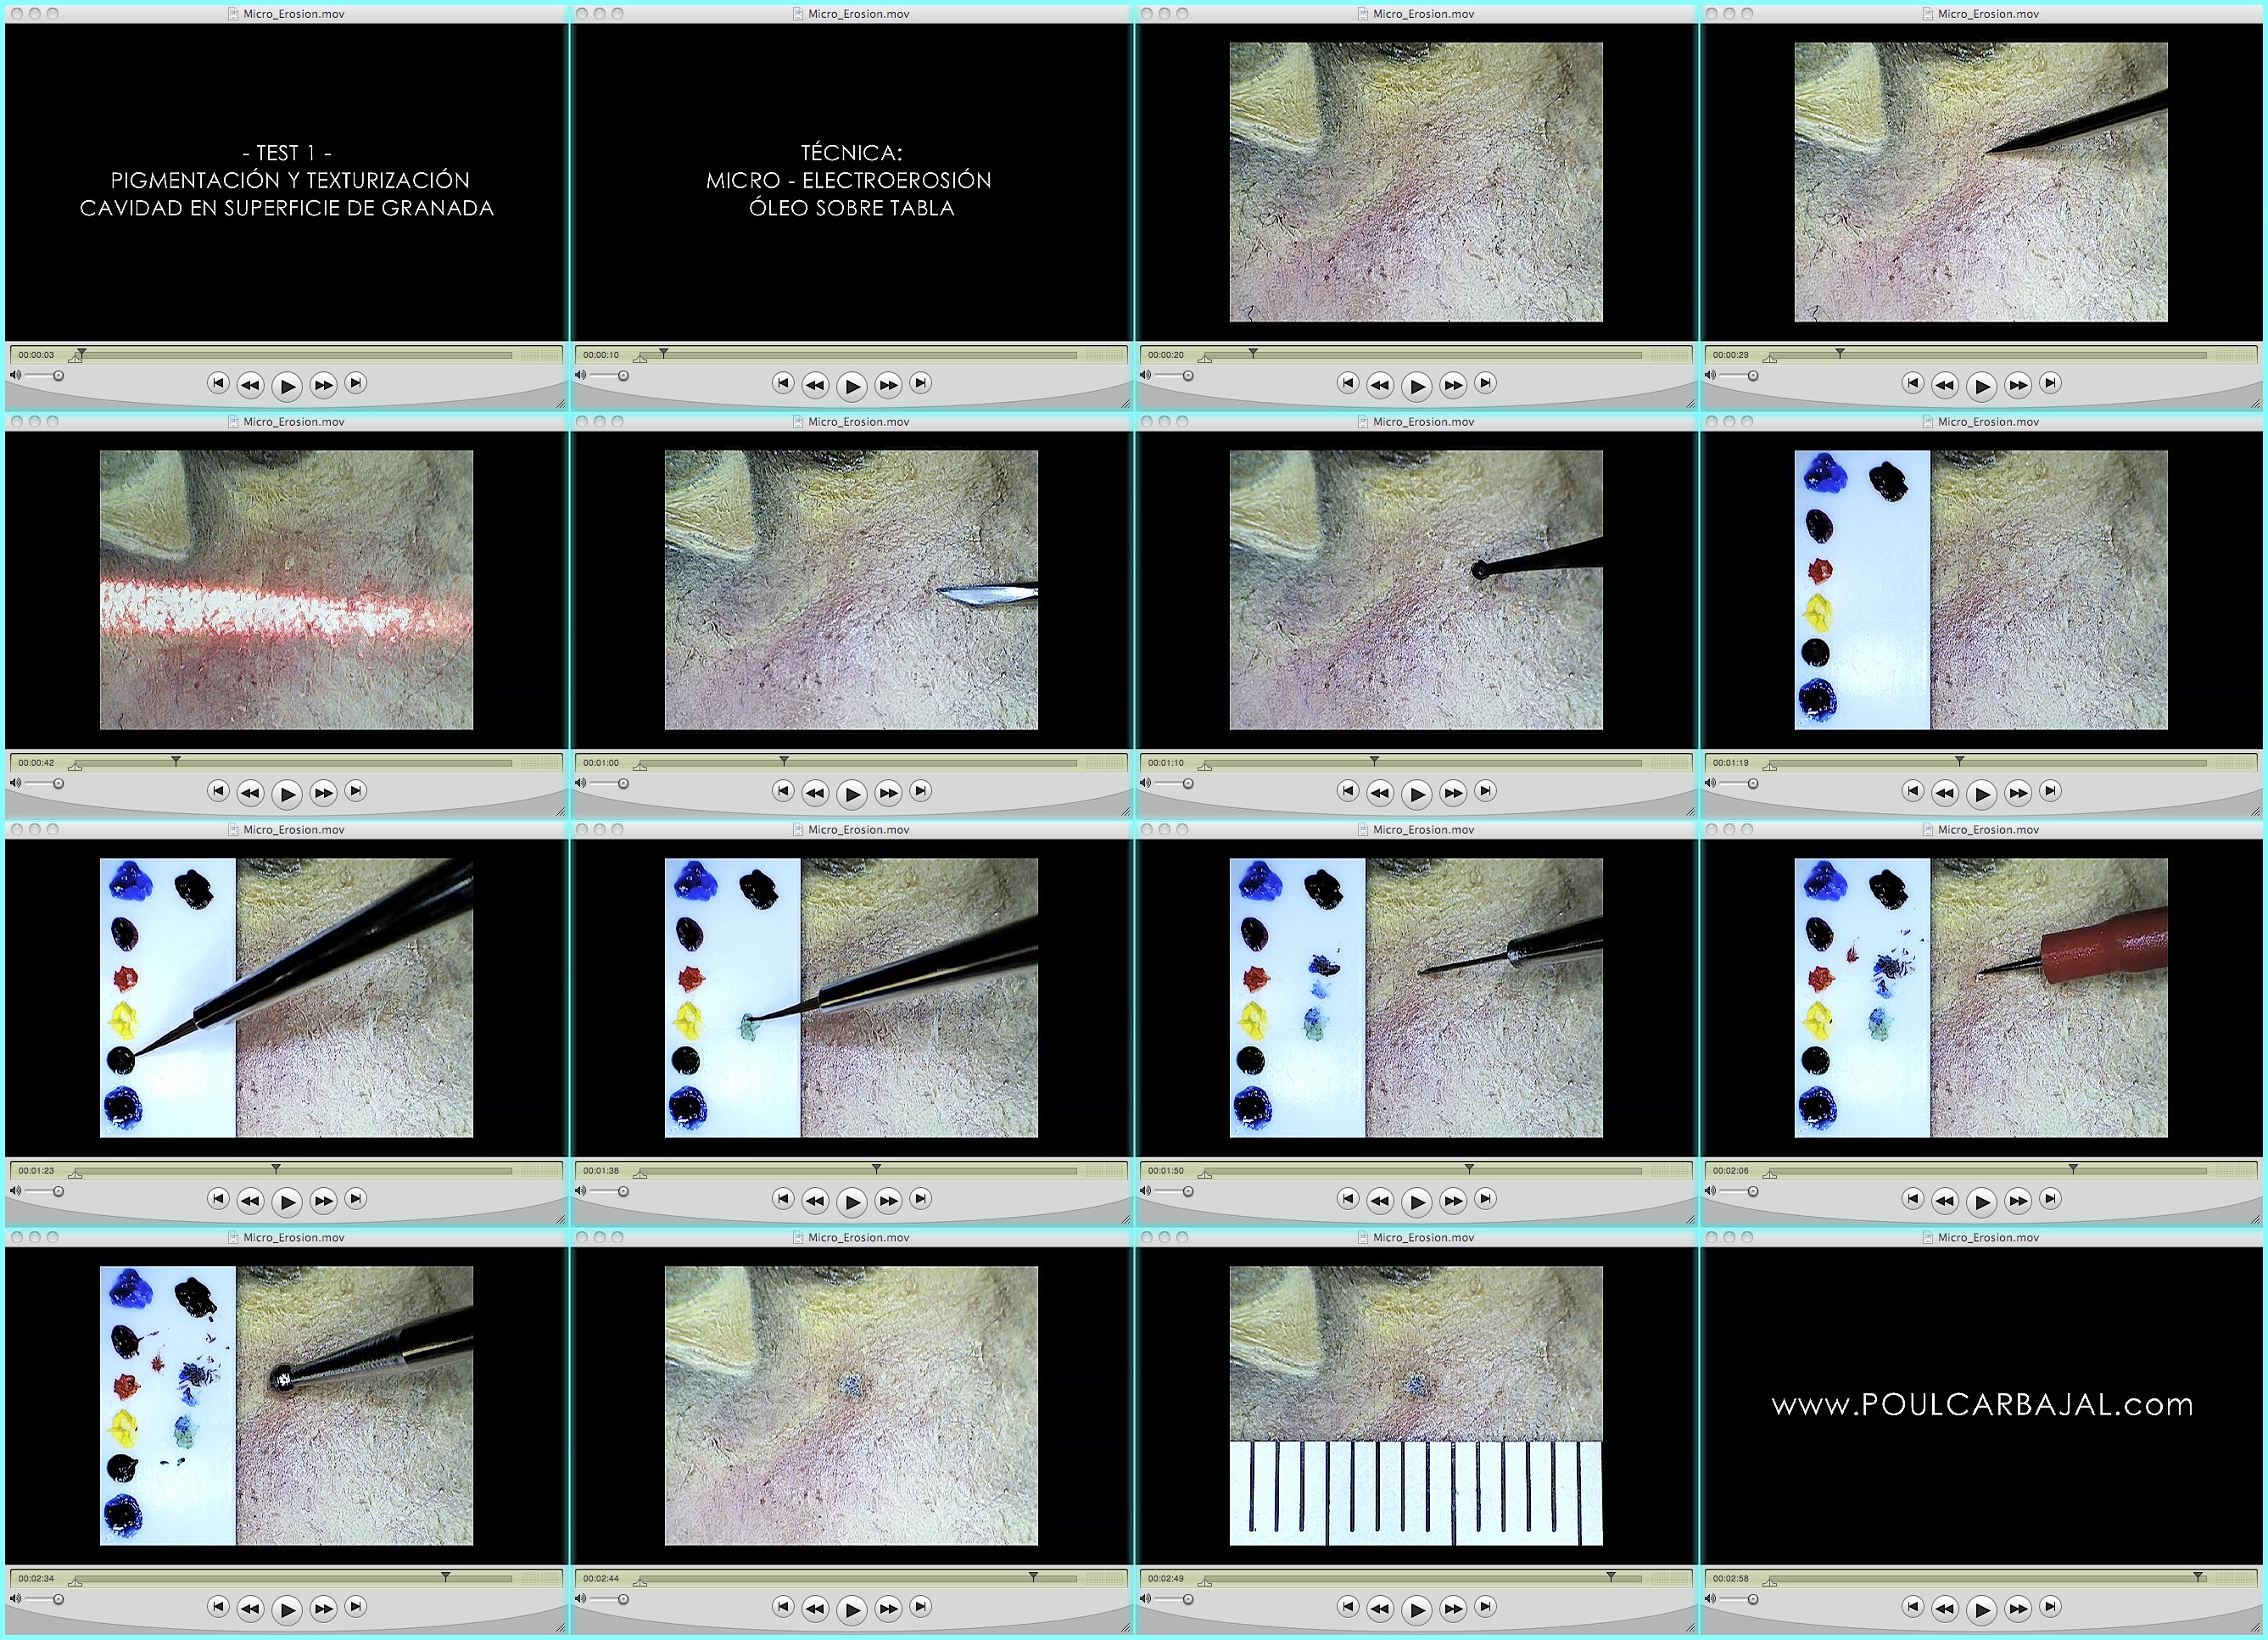Click fast-forward in the 00:01:23 player
The width and height of the screenshot is (2268, 1640).
[x=323, y=1200]
